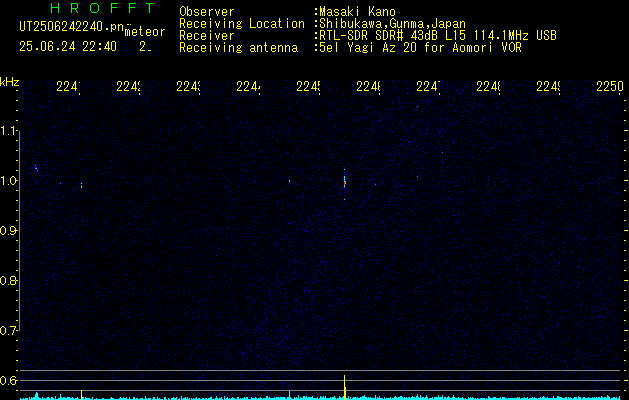Select the filename UT2506242240.pn
Screen dimensions: 629x400
(x=72, y=27)
